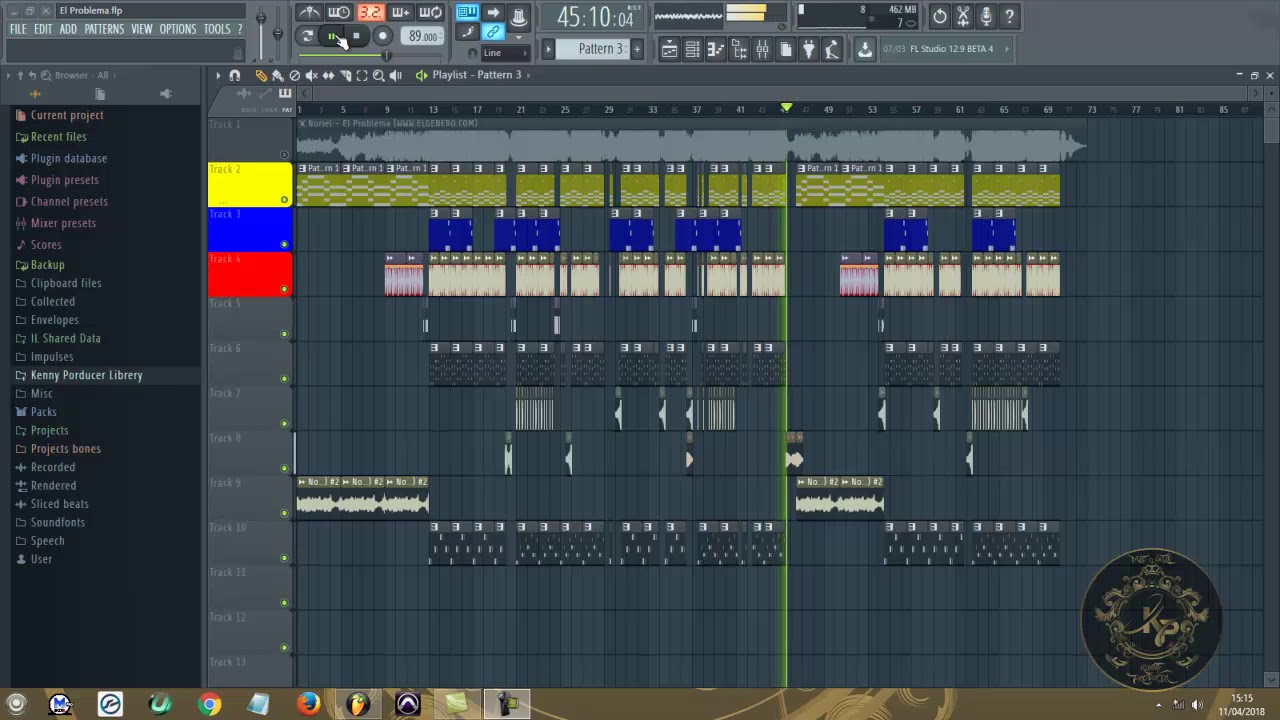Switch pattern/song mode button
This screenshot has height=720, width=1280.
coord(307,36)
